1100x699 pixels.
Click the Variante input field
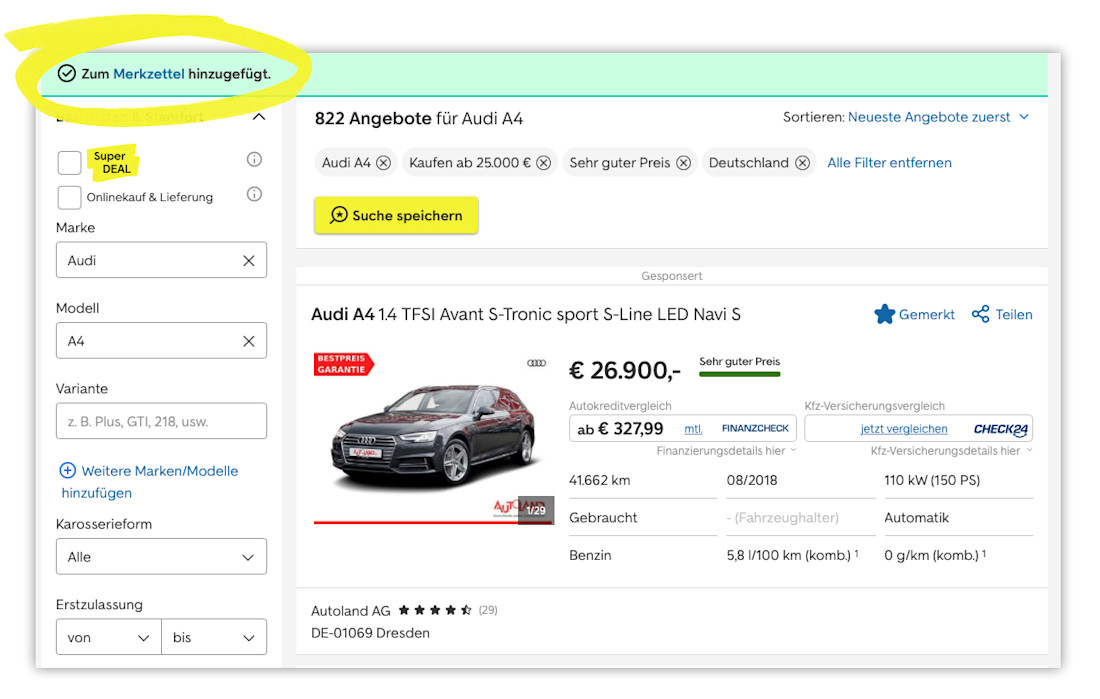pos(161,421)
